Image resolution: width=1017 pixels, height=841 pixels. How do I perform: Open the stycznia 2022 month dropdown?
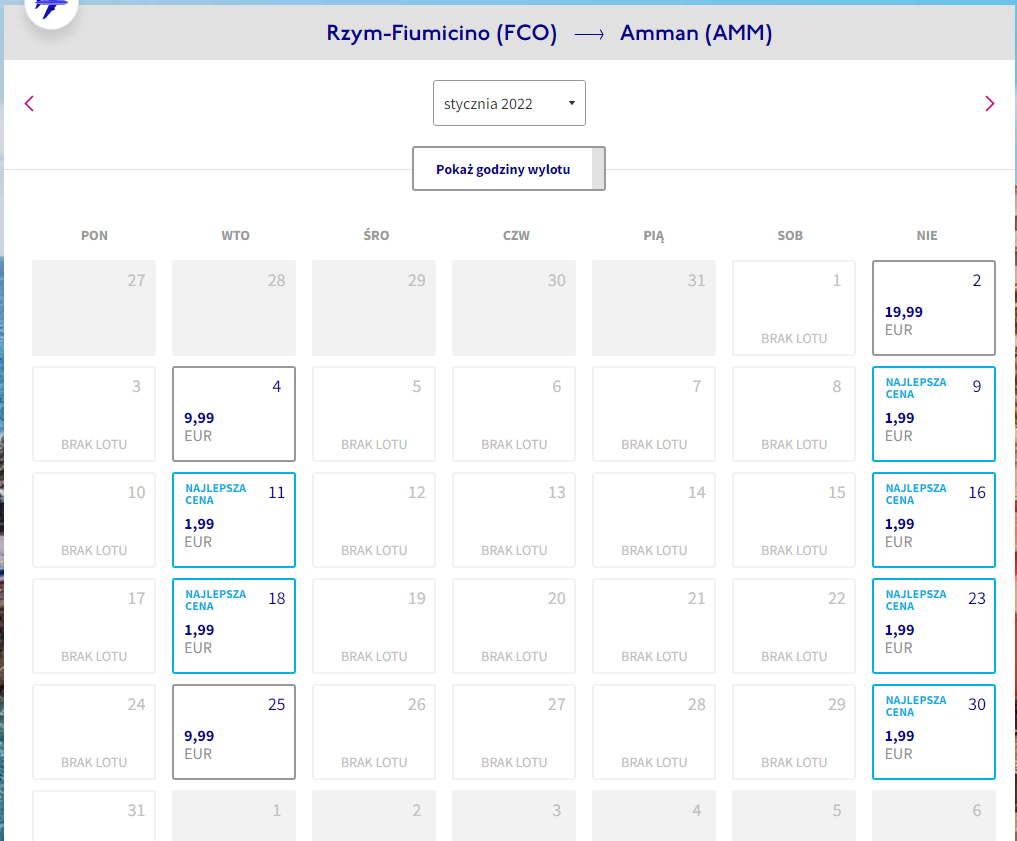coord(509,103)
